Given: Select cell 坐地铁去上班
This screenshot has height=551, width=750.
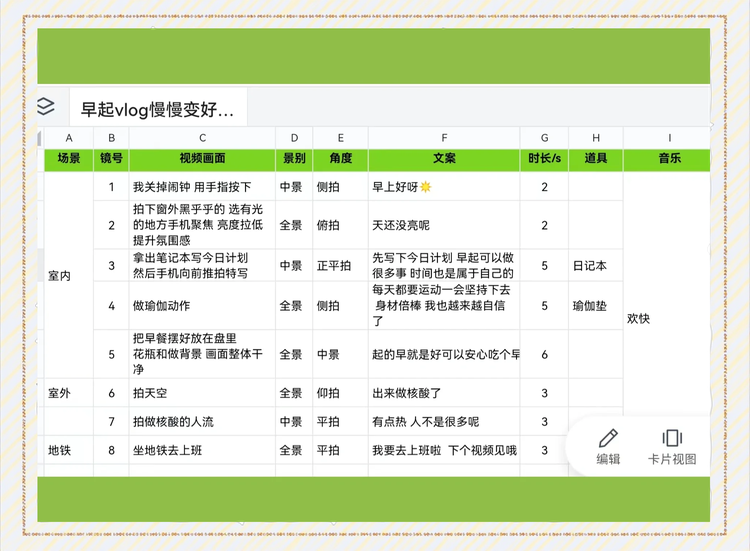Looking at the screenshot, I should tap(202, 450).
